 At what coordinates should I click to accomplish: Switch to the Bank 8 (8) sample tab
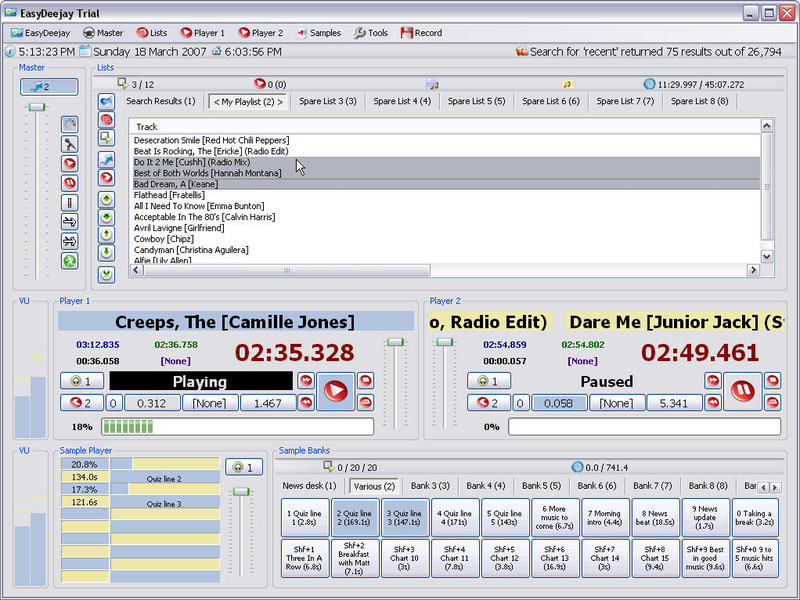pos(708,486)
